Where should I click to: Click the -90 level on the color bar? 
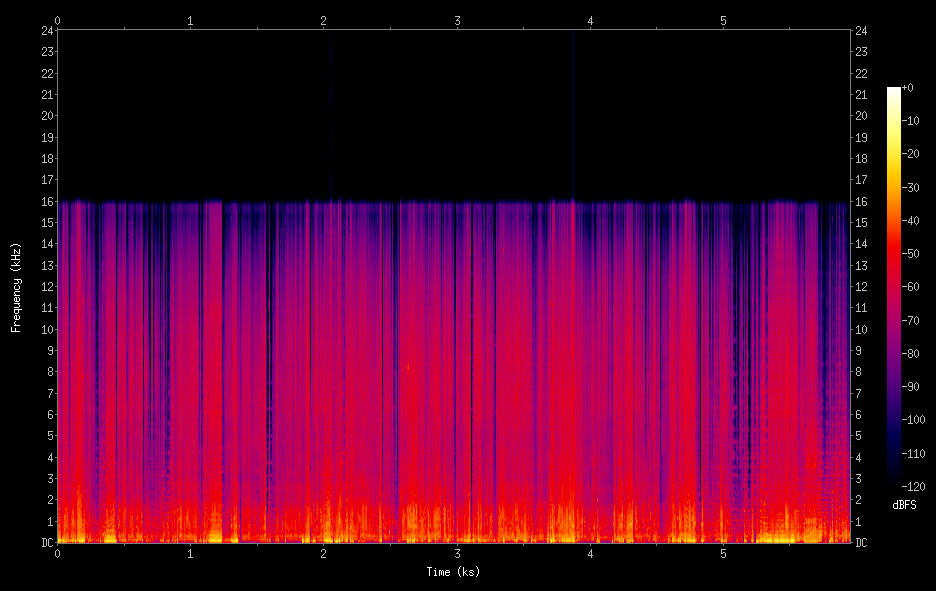pyautogui.click(x=911, y=387)
